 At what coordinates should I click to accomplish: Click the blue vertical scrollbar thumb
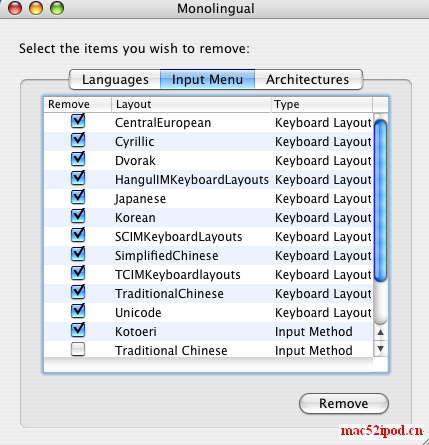[x=380, y=201]
